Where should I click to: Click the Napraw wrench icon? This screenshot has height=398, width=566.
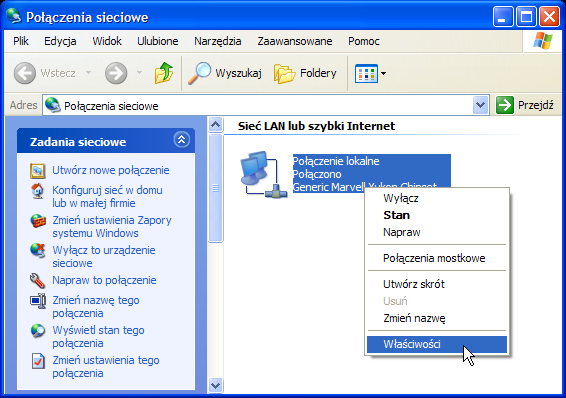(x=38, y=280)
